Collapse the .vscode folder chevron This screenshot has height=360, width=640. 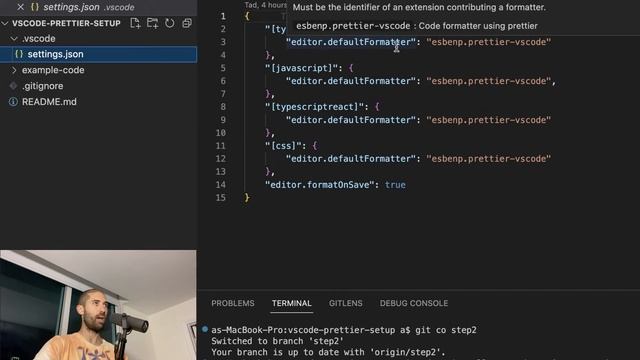click(14, 39)
